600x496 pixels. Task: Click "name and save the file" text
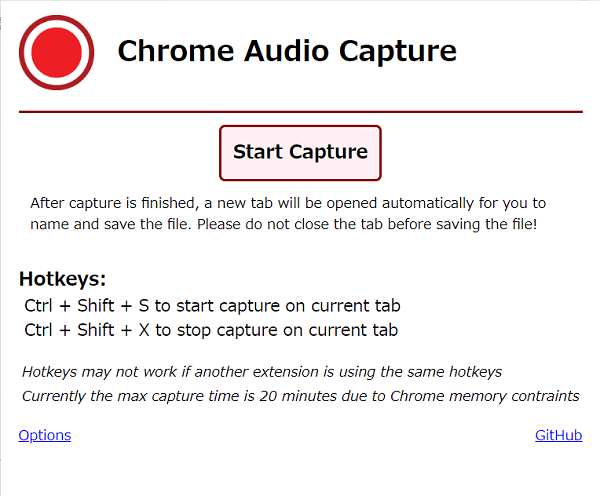click(110, 224)
